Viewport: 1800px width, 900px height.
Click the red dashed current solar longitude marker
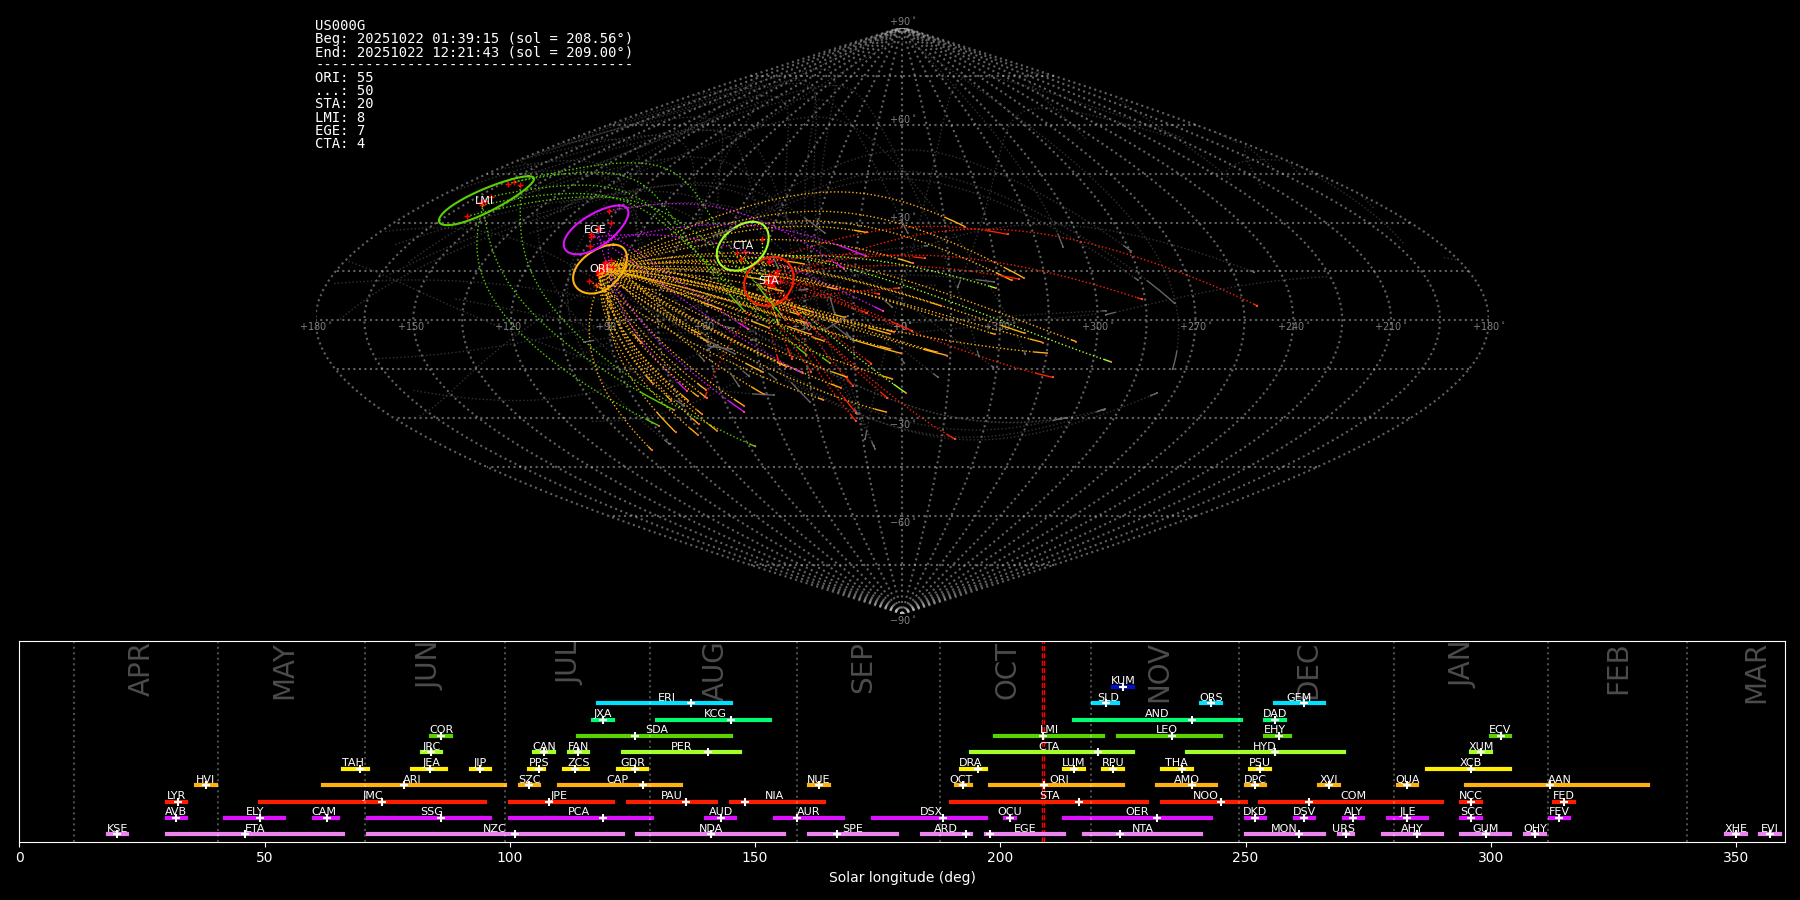(x=1043, y=741)
